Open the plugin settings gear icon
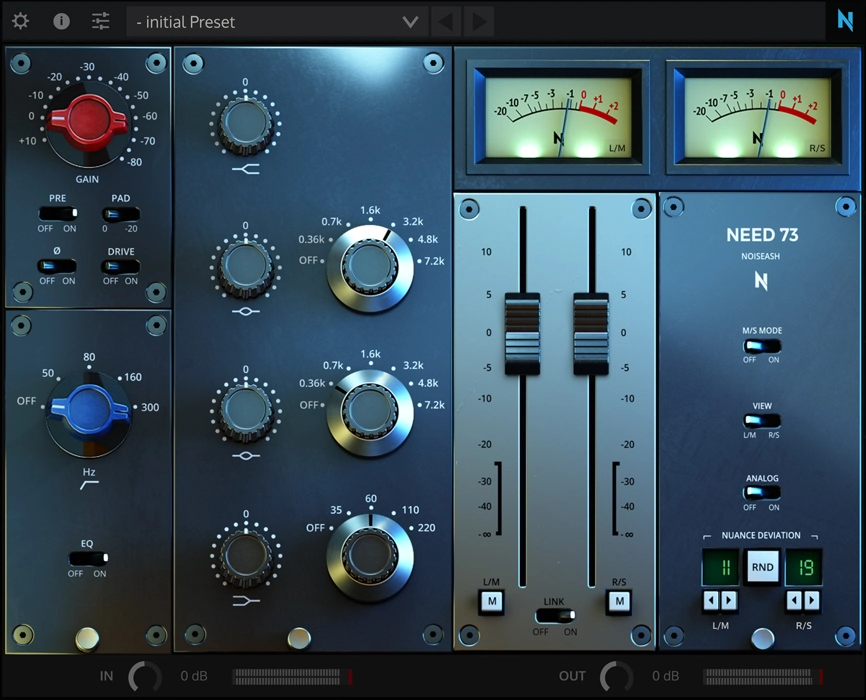Image resolution: width=866 pixels, height=700 pixels. [x=21, y=21]
